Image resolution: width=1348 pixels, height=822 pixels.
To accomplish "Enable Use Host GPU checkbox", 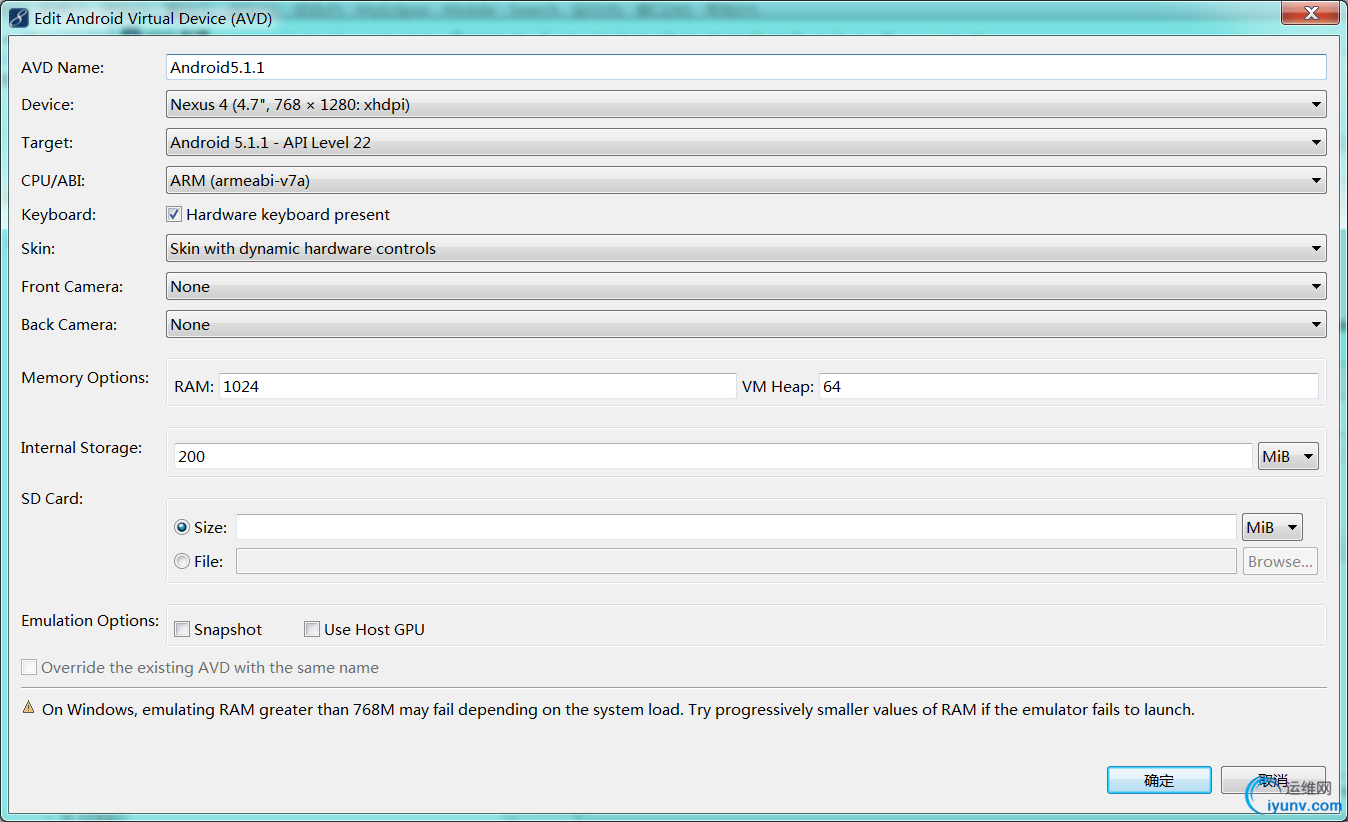I will point(312,629).
